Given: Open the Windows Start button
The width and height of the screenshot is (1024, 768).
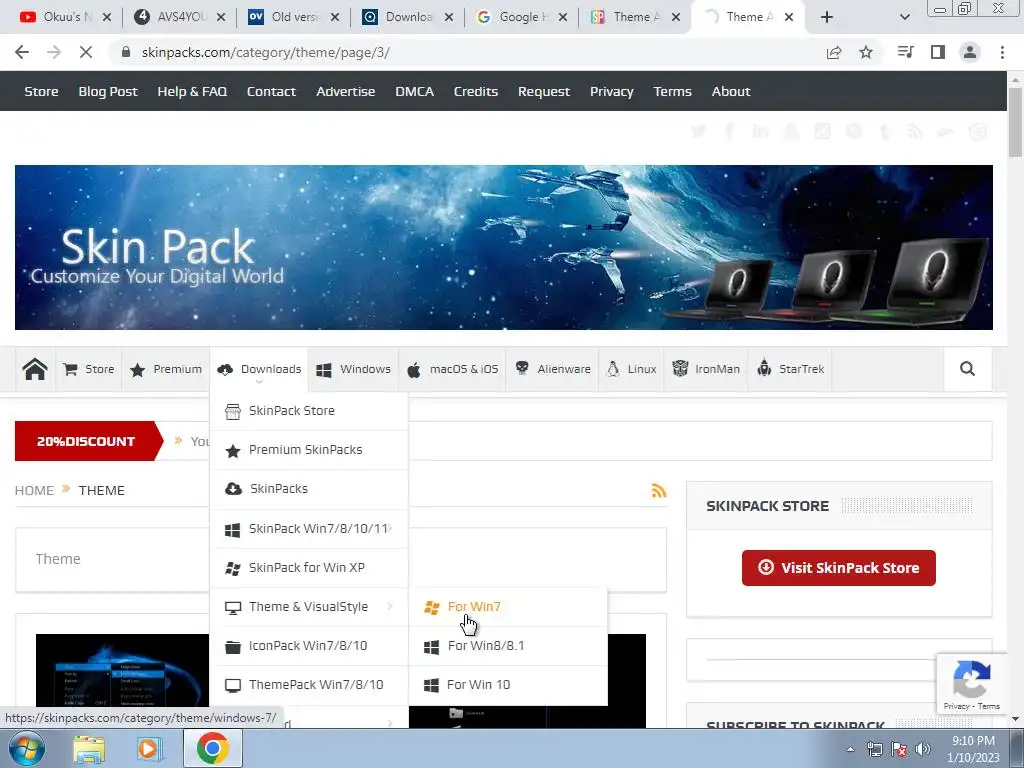Looking at the screenshot, I should click(27, 748).
